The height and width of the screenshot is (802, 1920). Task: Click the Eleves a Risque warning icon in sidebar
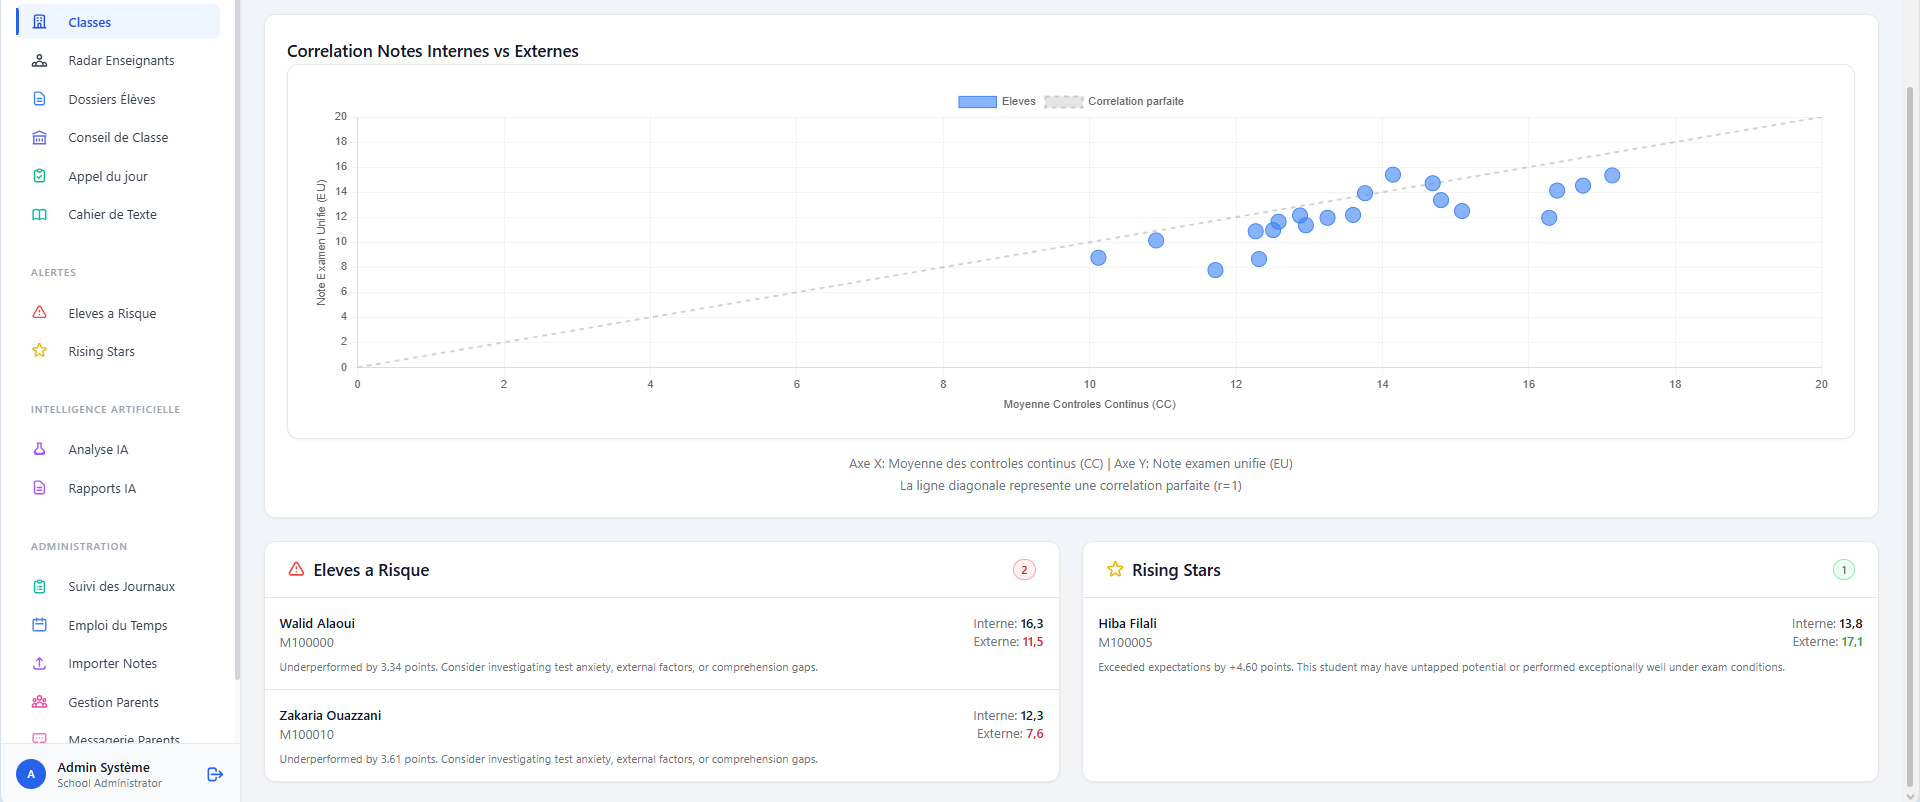click(40, 313)
